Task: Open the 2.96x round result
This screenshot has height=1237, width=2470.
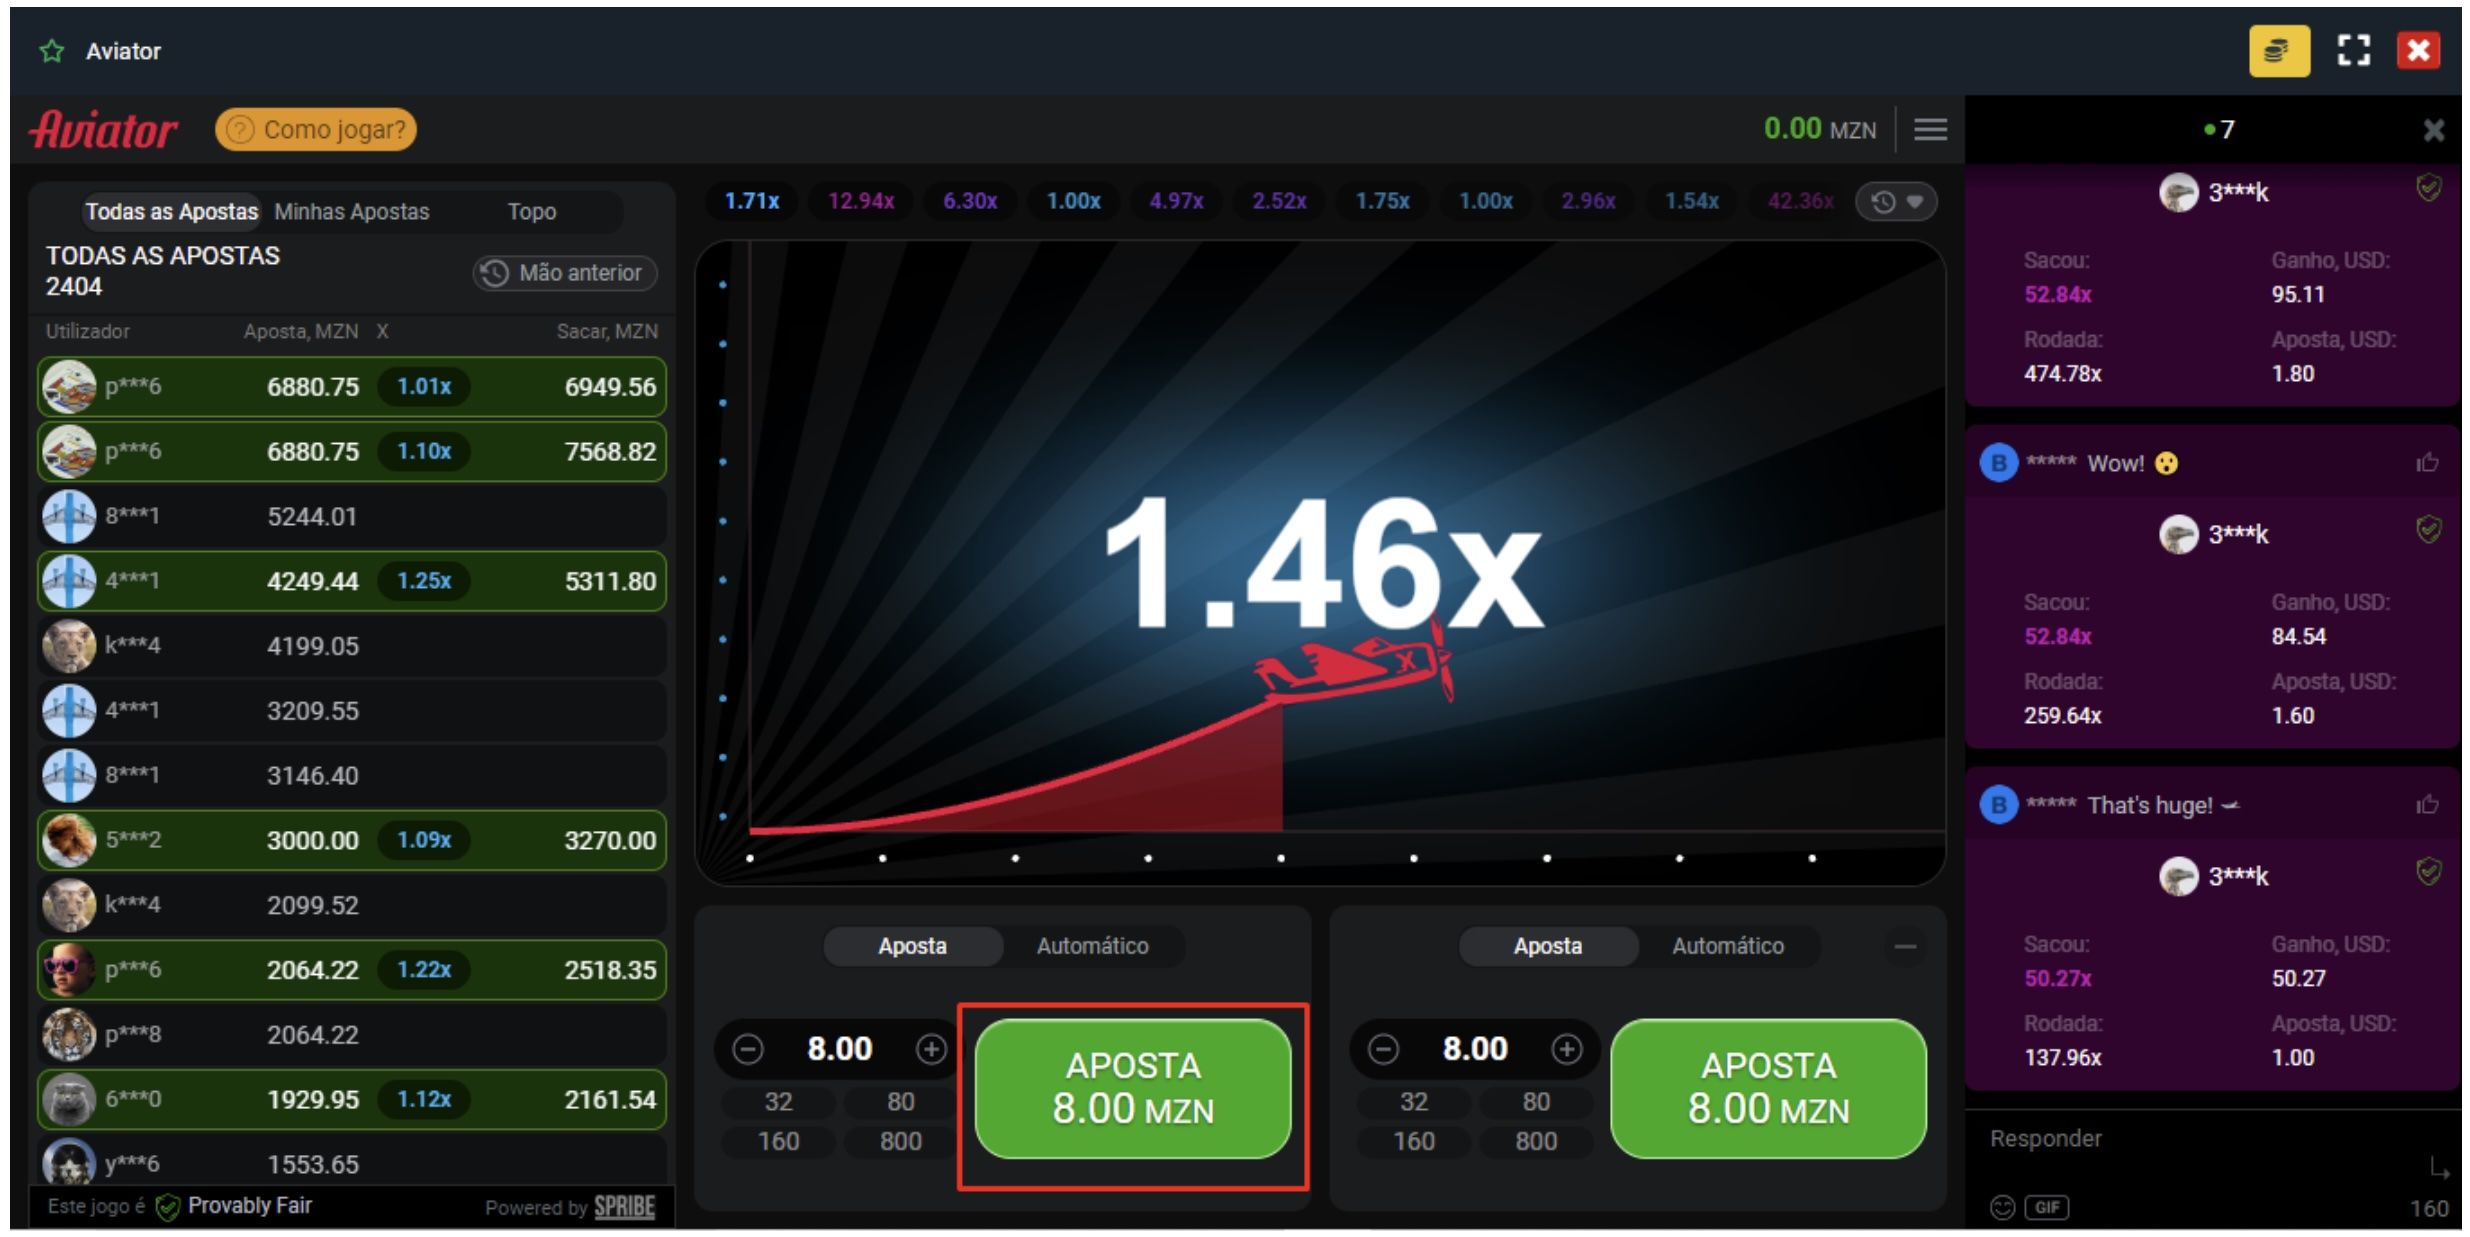Action: coord(1588,201)
